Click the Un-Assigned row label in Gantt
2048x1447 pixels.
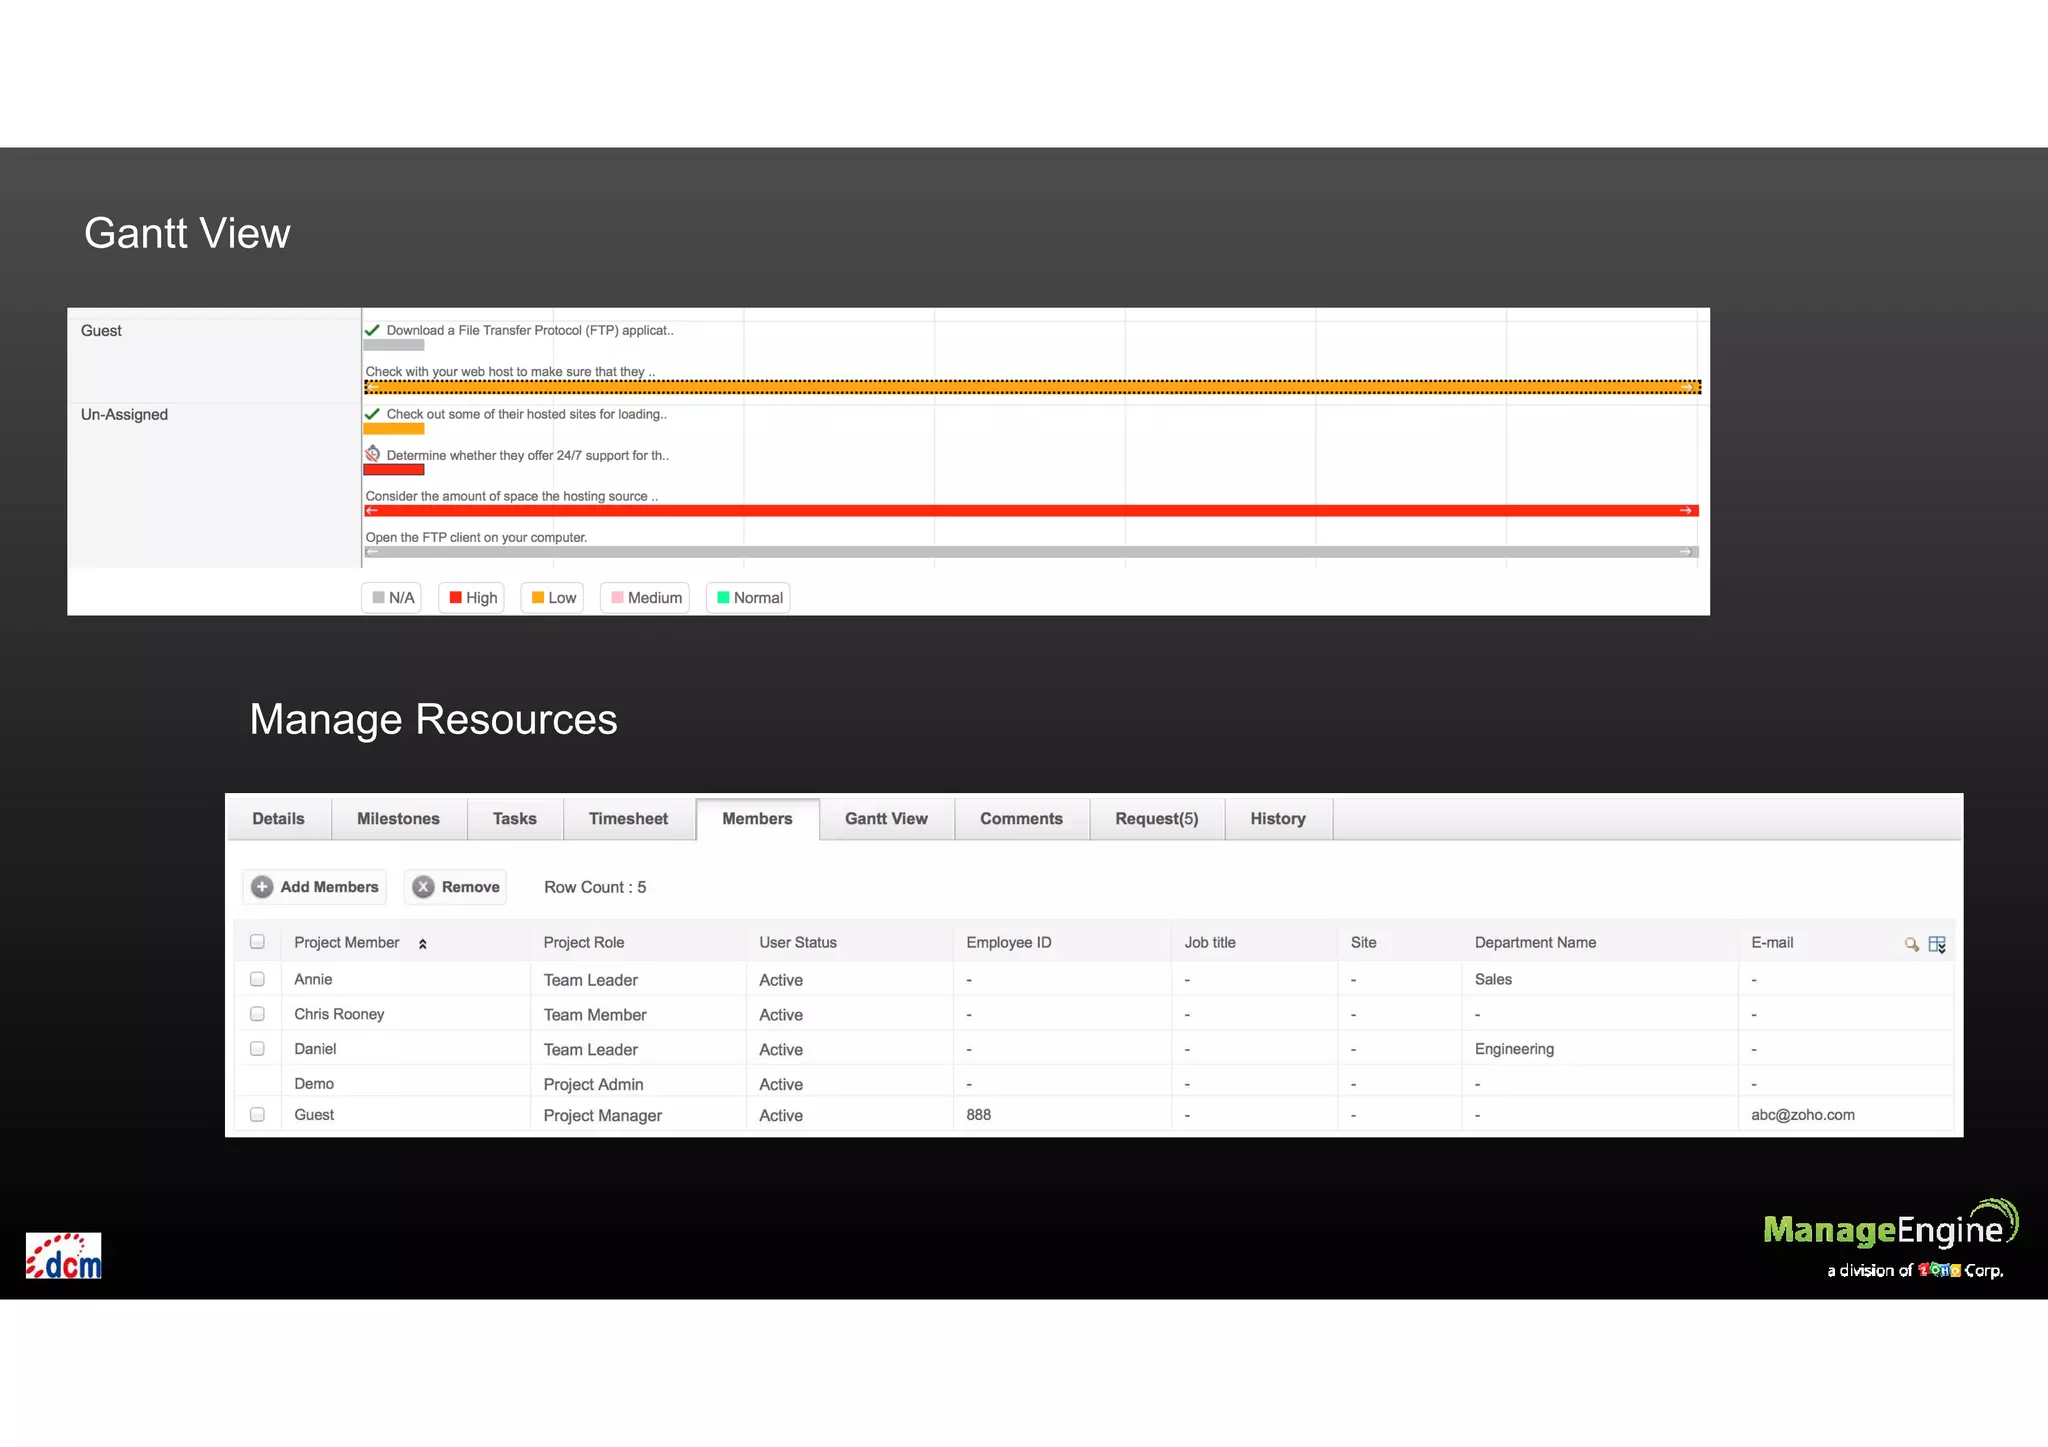click(124, 415)
